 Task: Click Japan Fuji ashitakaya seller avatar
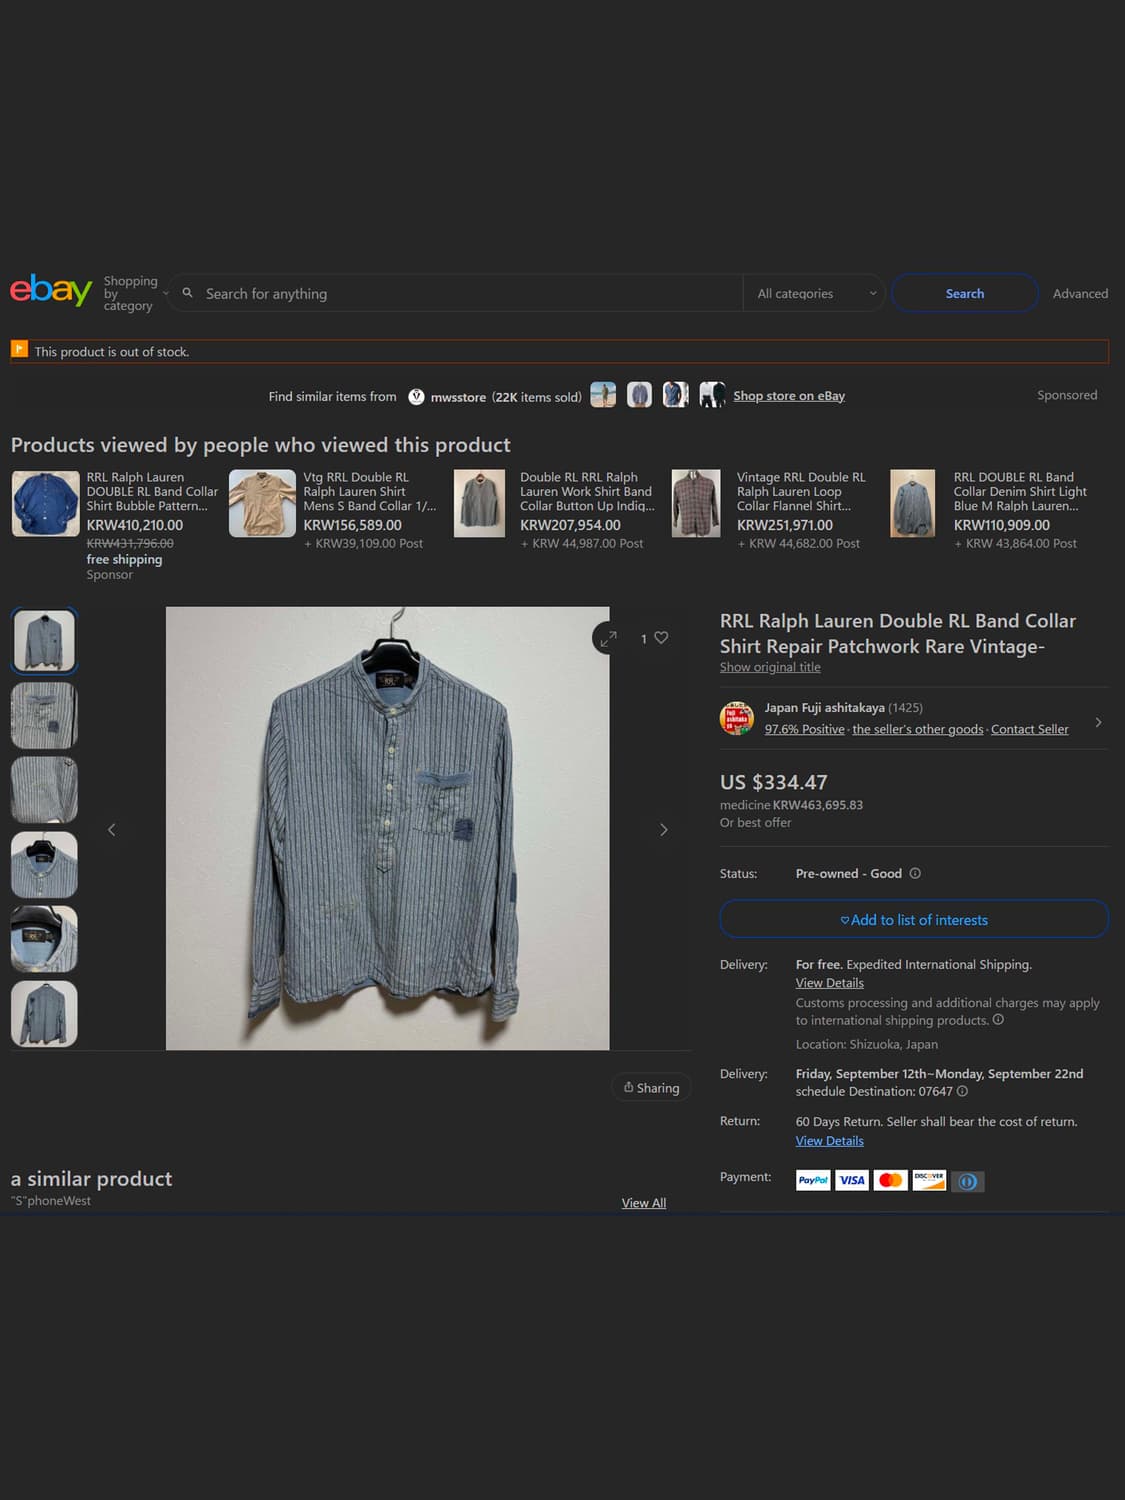(x=737, y=718)
